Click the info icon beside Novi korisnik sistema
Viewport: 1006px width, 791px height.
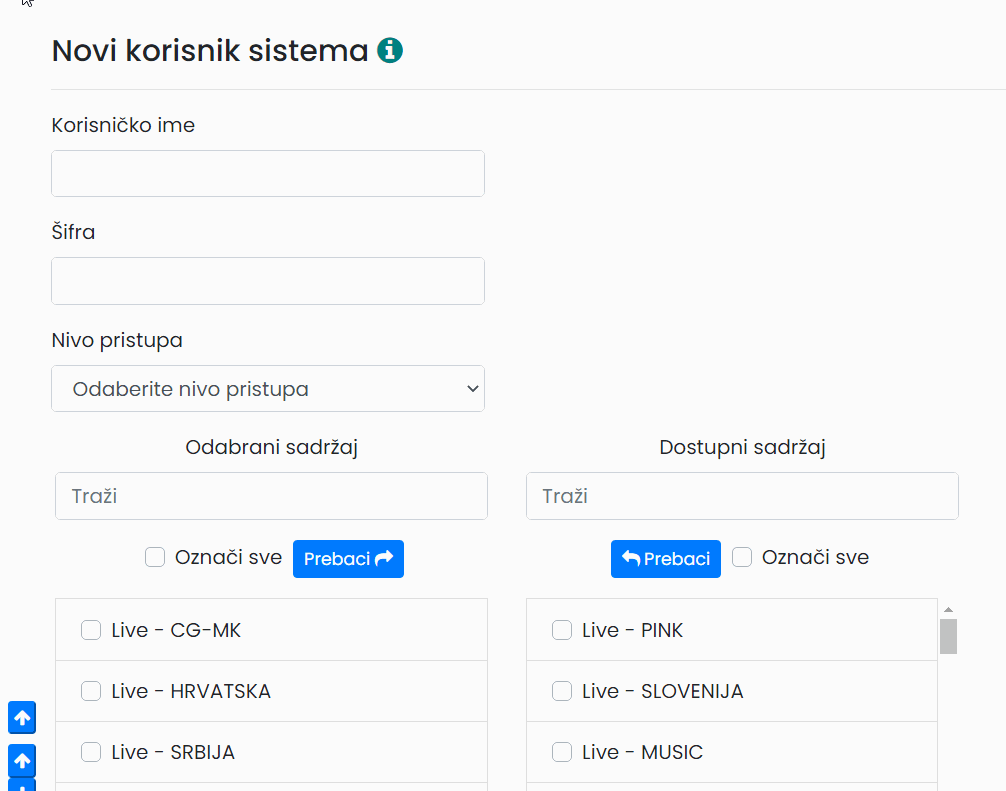pos(389,50)
